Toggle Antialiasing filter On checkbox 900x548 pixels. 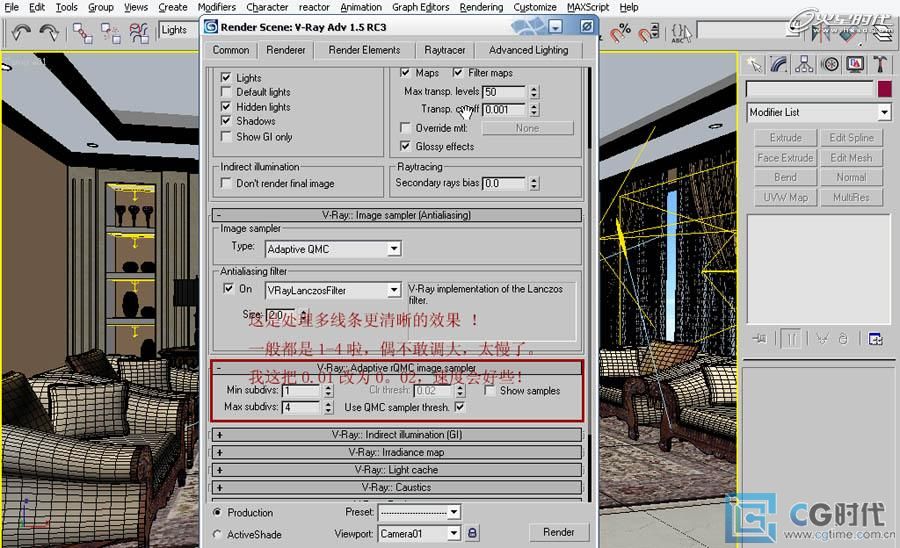click(x=228, y=288)
